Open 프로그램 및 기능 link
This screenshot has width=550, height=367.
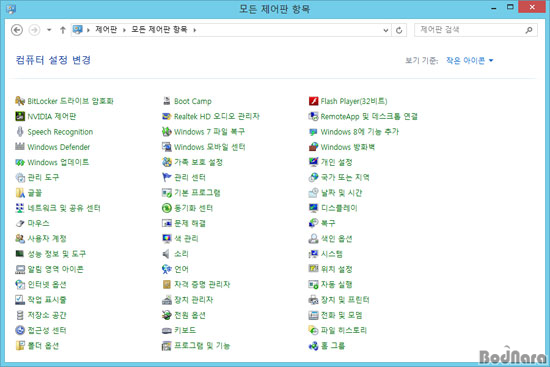tap(202, 346)
